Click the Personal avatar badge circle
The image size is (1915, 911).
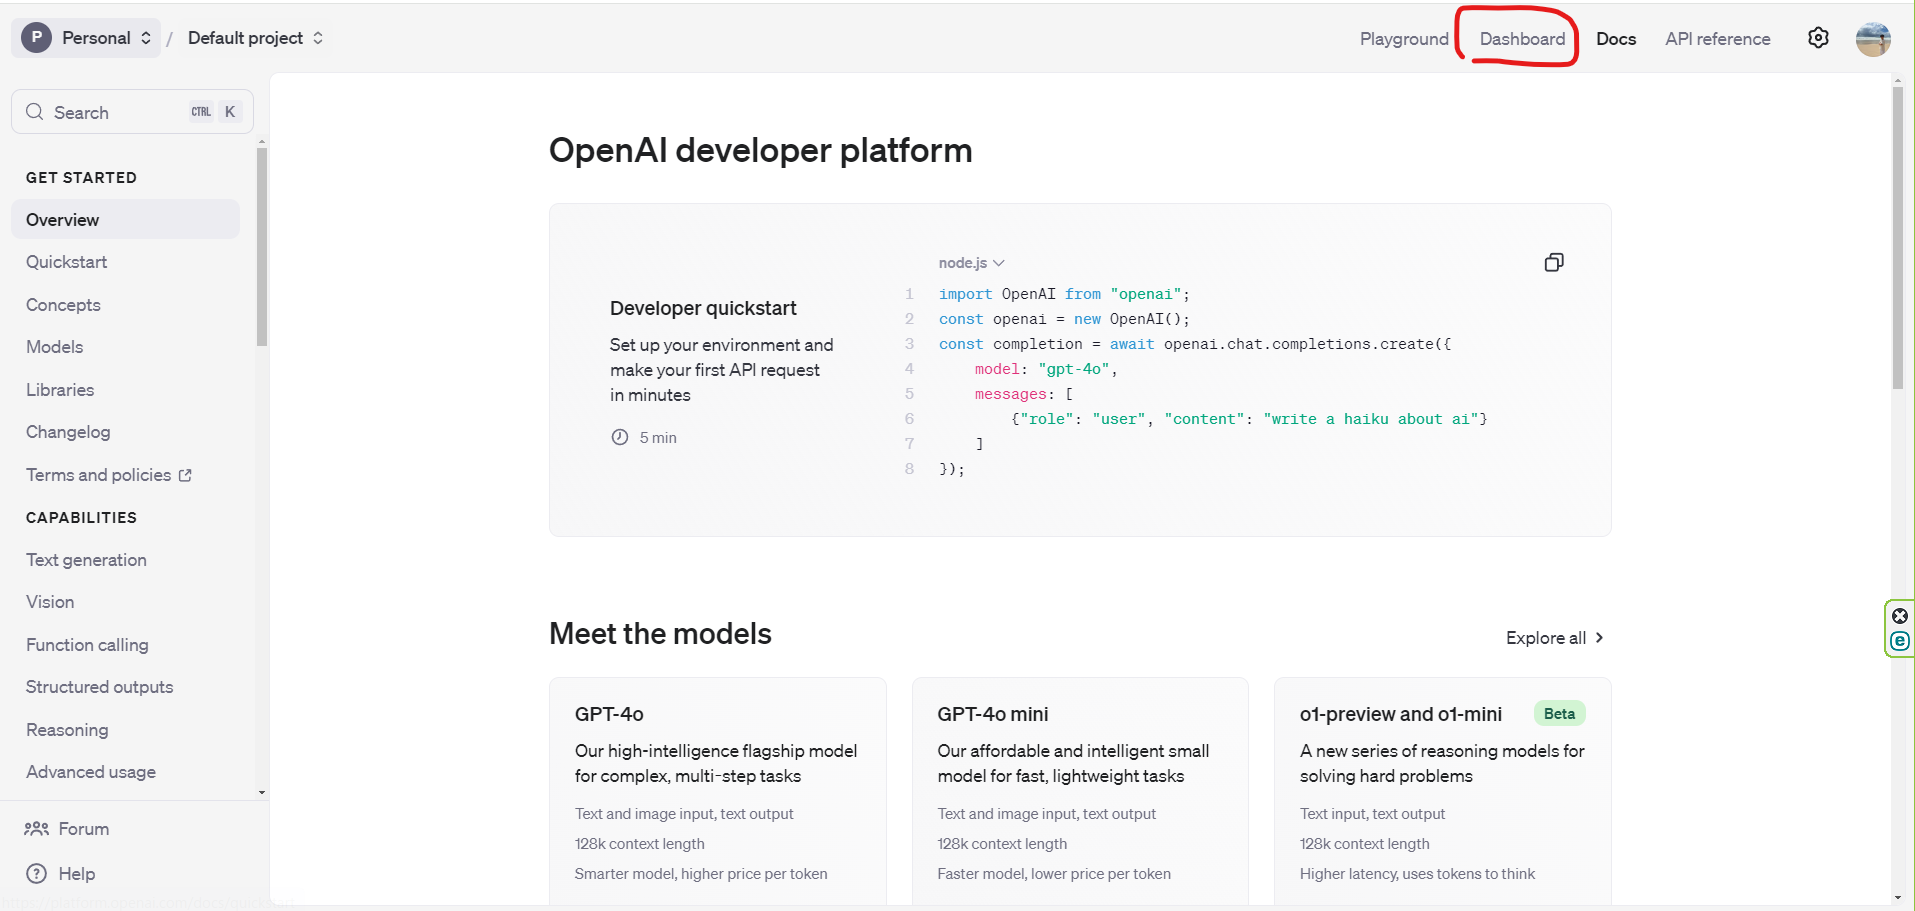[x=36, y=37]
